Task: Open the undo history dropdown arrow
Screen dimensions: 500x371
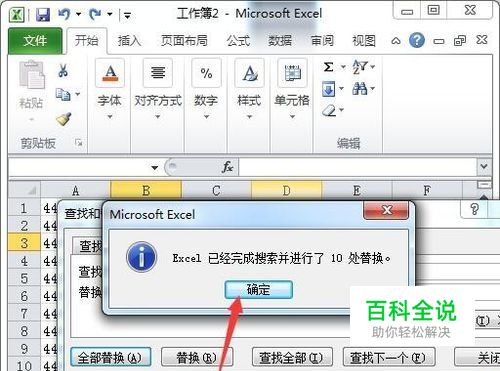Action: [79, 14]
